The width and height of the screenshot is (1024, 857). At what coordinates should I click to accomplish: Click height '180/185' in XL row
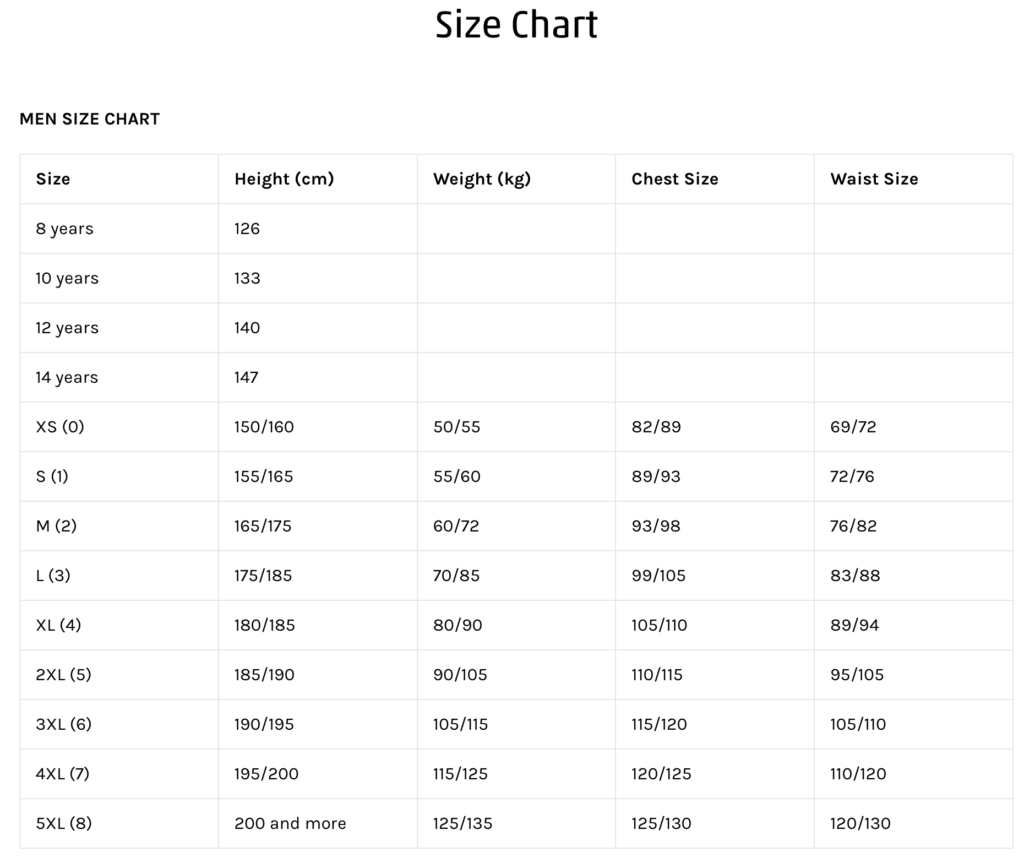(x=264, y=626)
